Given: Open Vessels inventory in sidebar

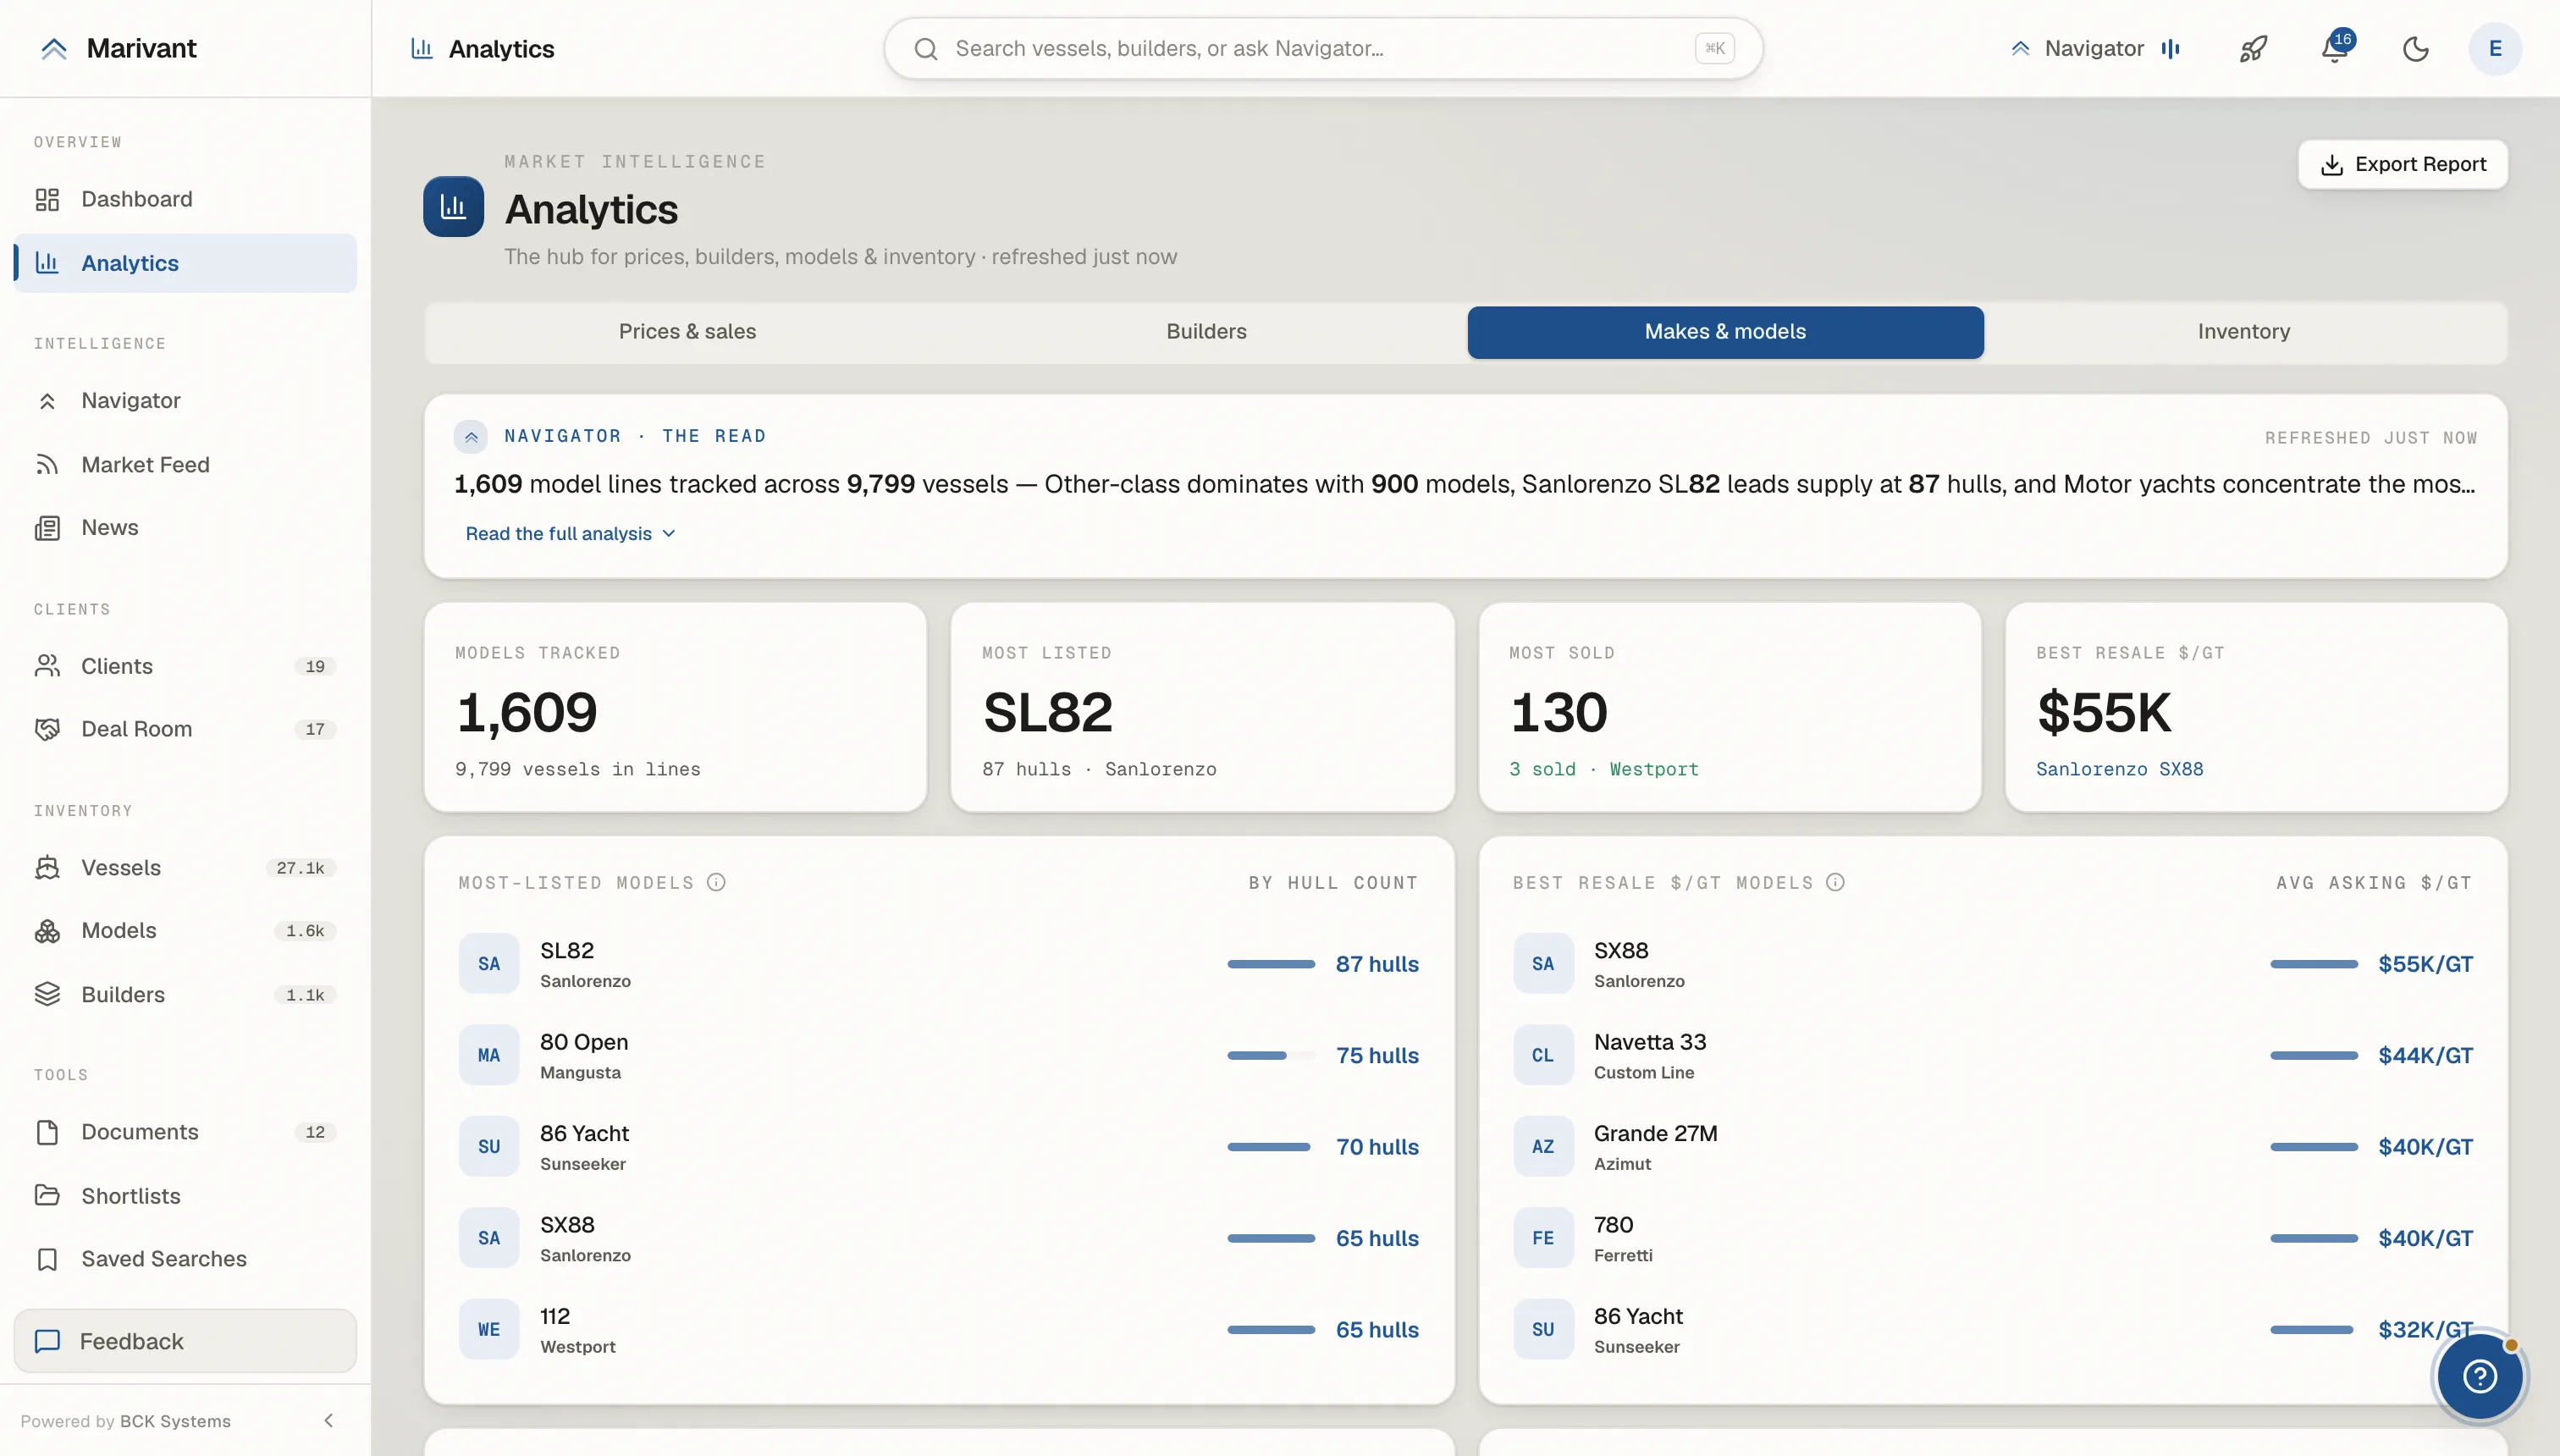Looking at the screenshot, I should (x=185, y=867).
